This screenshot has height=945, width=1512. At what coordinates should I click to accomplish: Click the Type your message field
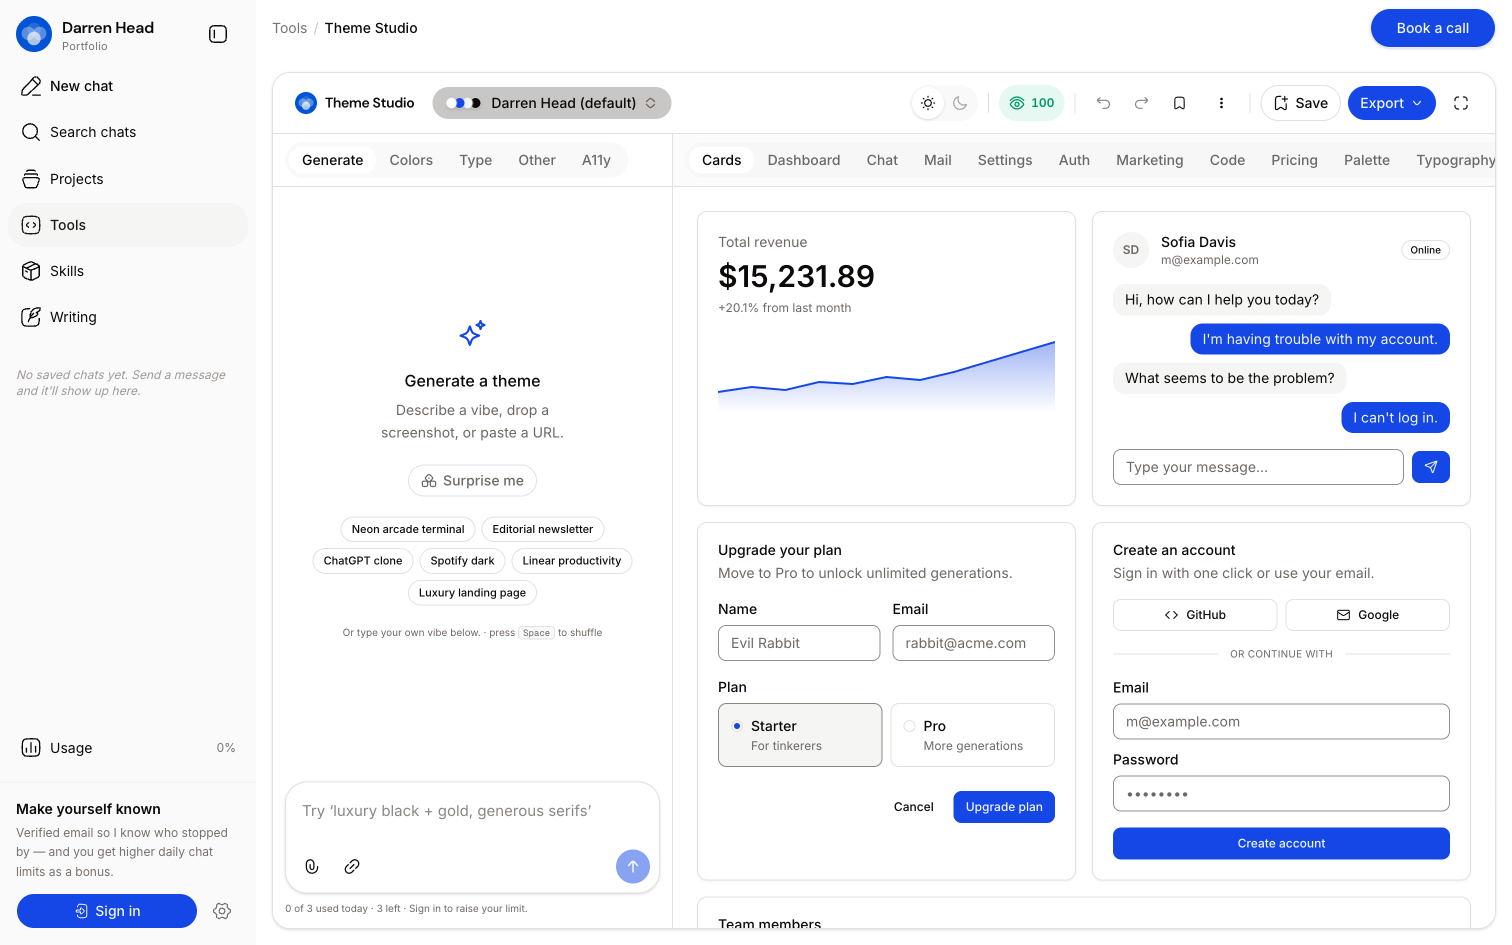click(x=1258, y=467)
